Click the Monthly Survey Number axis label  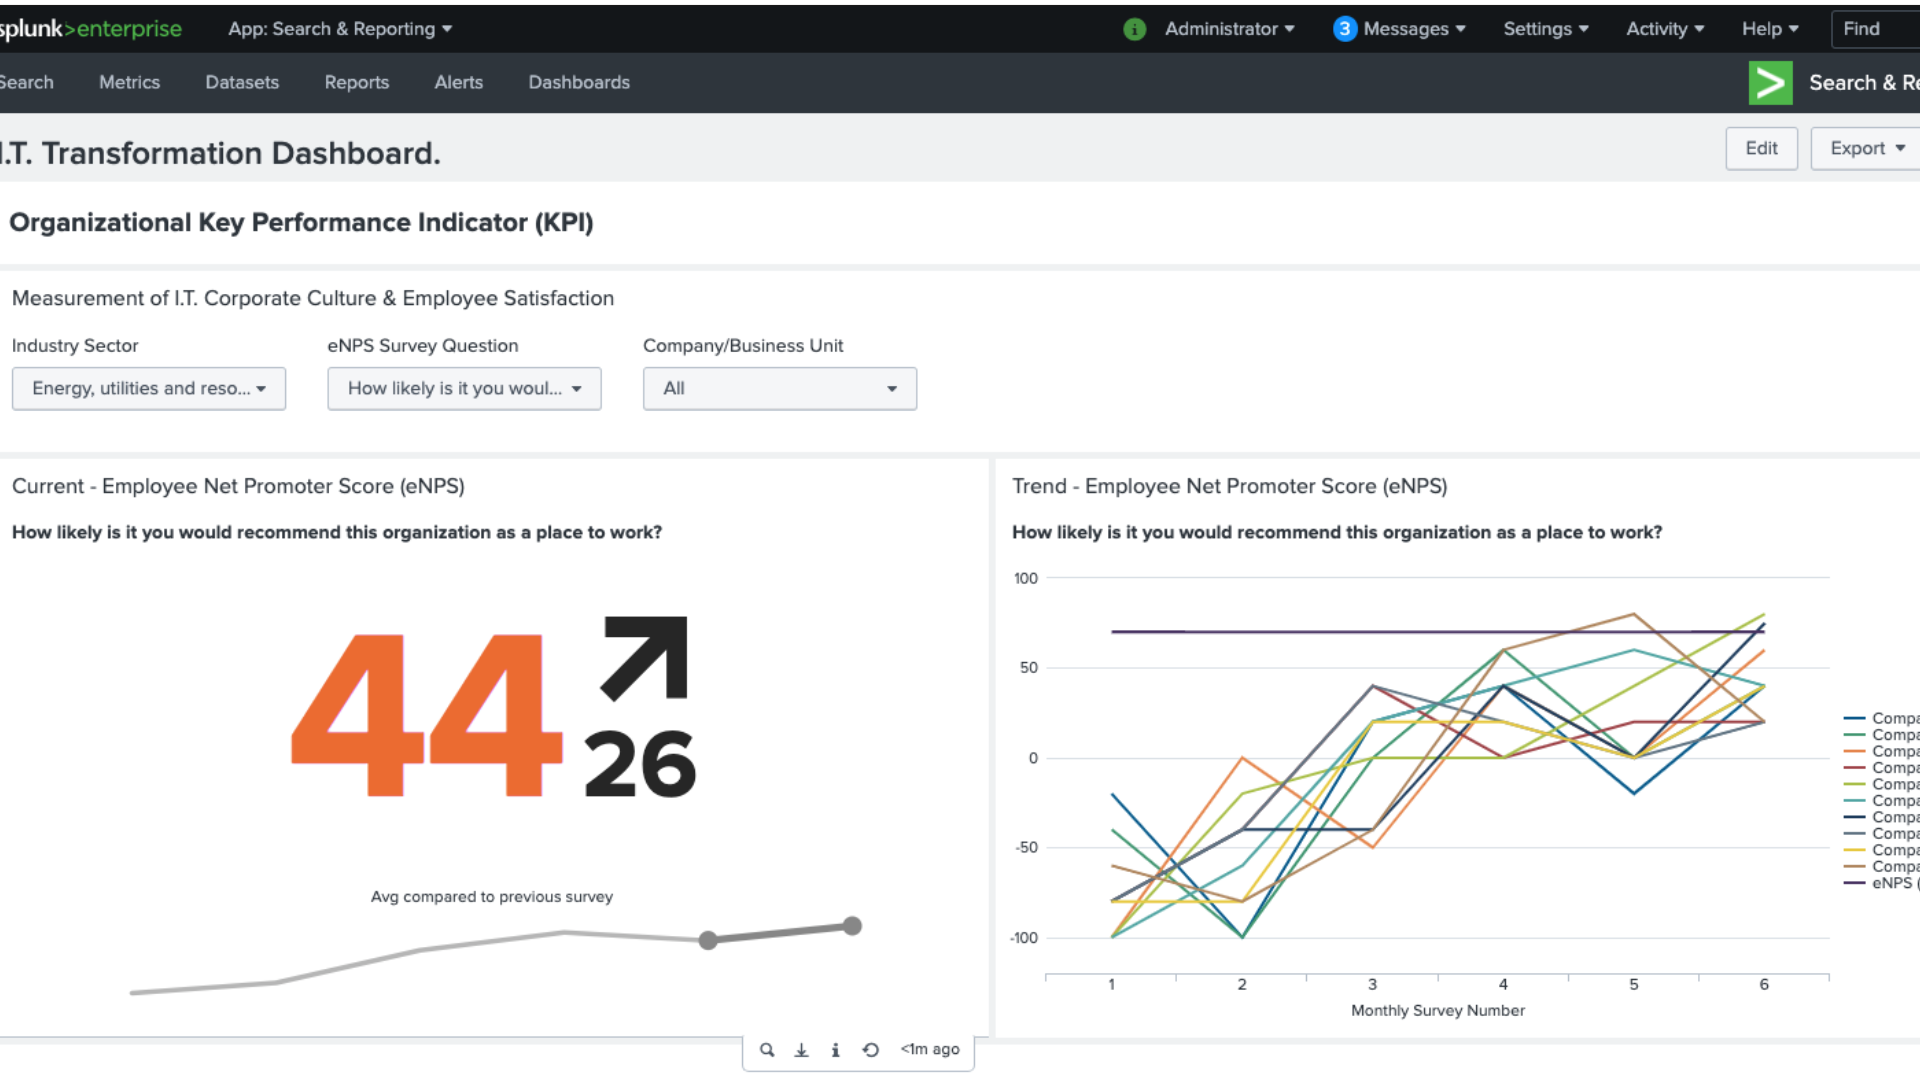pos(1438,1010)
